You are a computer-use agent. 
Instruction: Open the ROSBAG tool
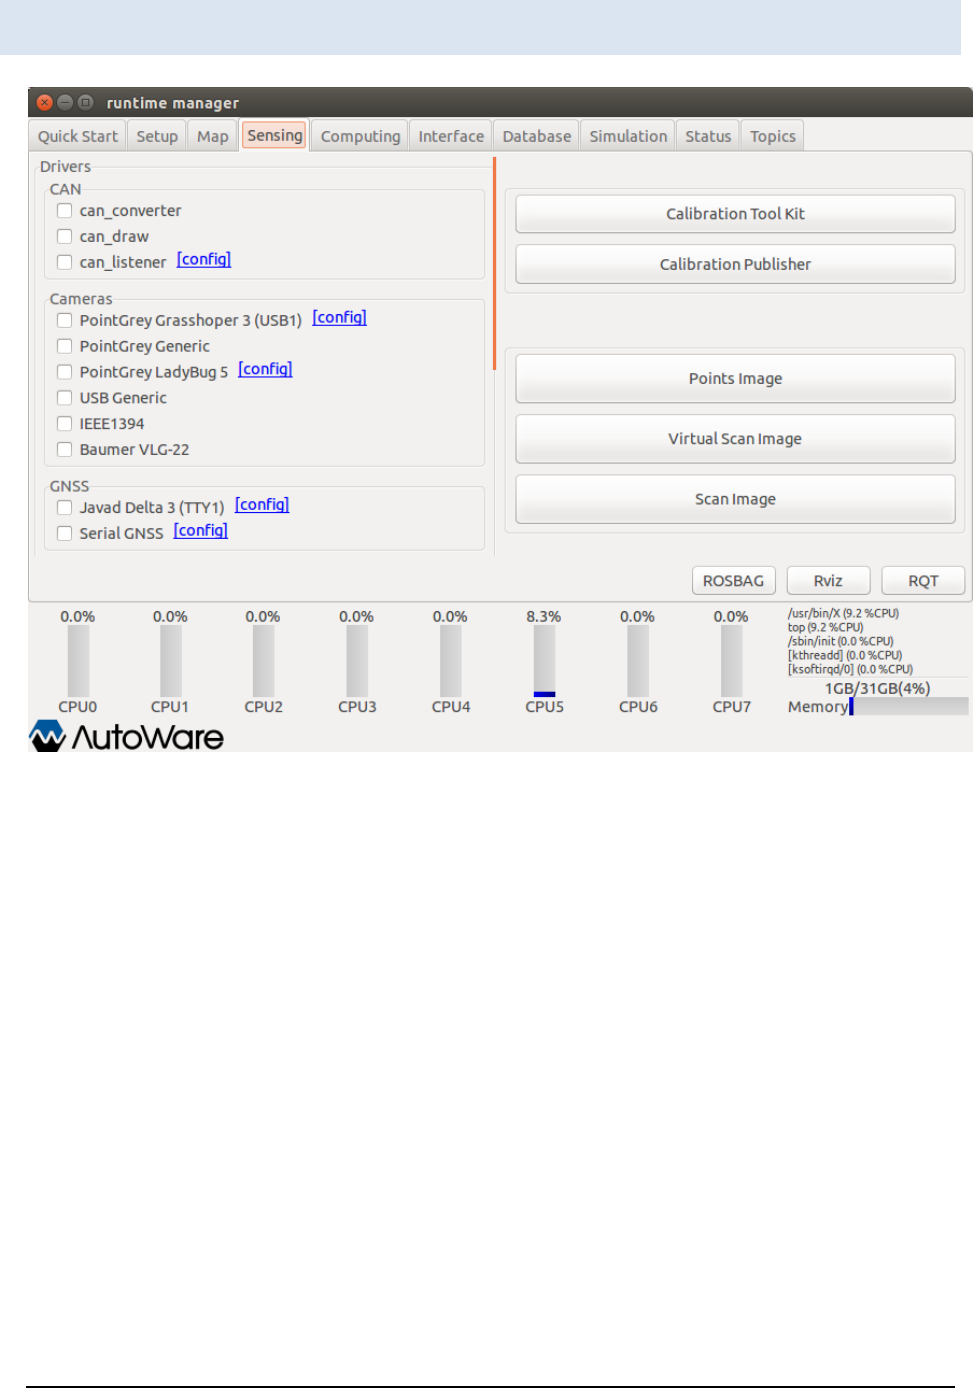pyautogui.click(x=733, y=581)
